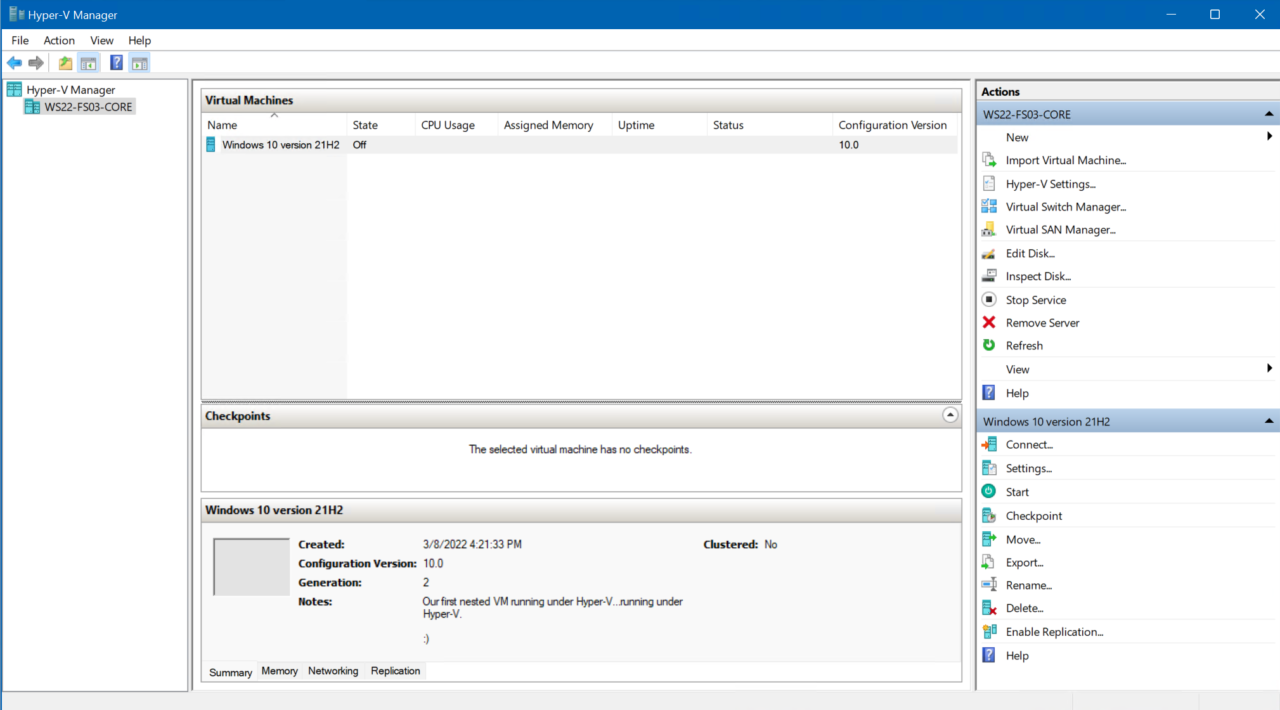This screenshot has width=1280, height=710.
Task: Click the Stop Service icon
Action: [x=989, y=300]
